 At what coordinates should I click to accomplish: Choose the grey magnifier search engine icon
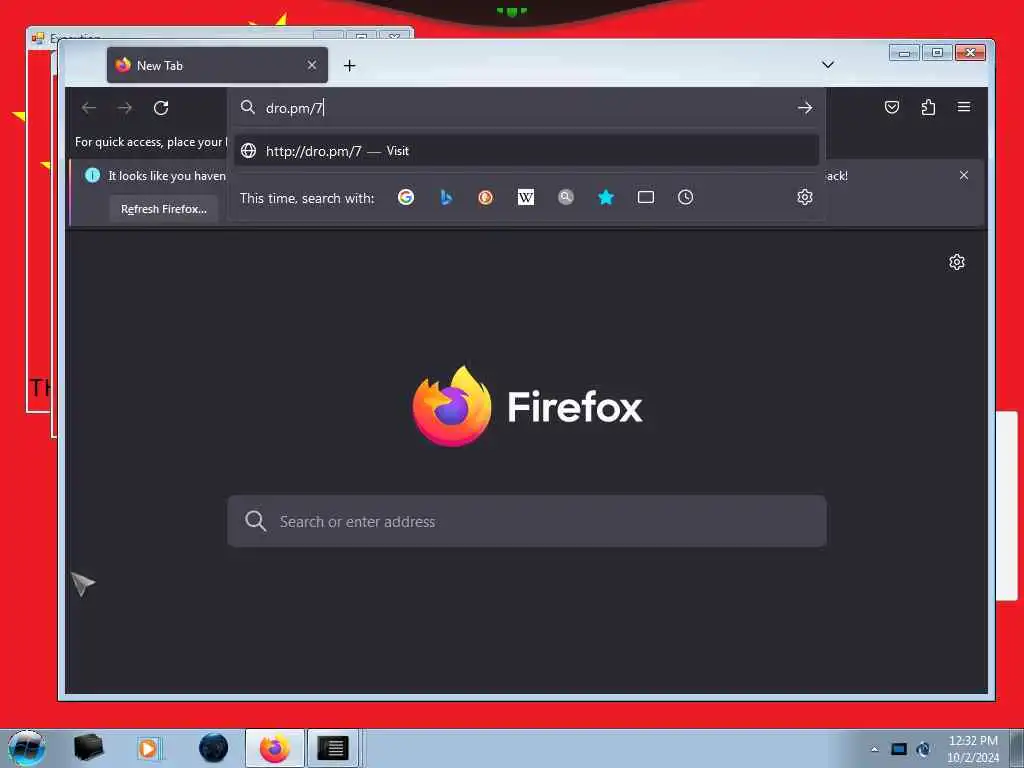tap(566, 197)
